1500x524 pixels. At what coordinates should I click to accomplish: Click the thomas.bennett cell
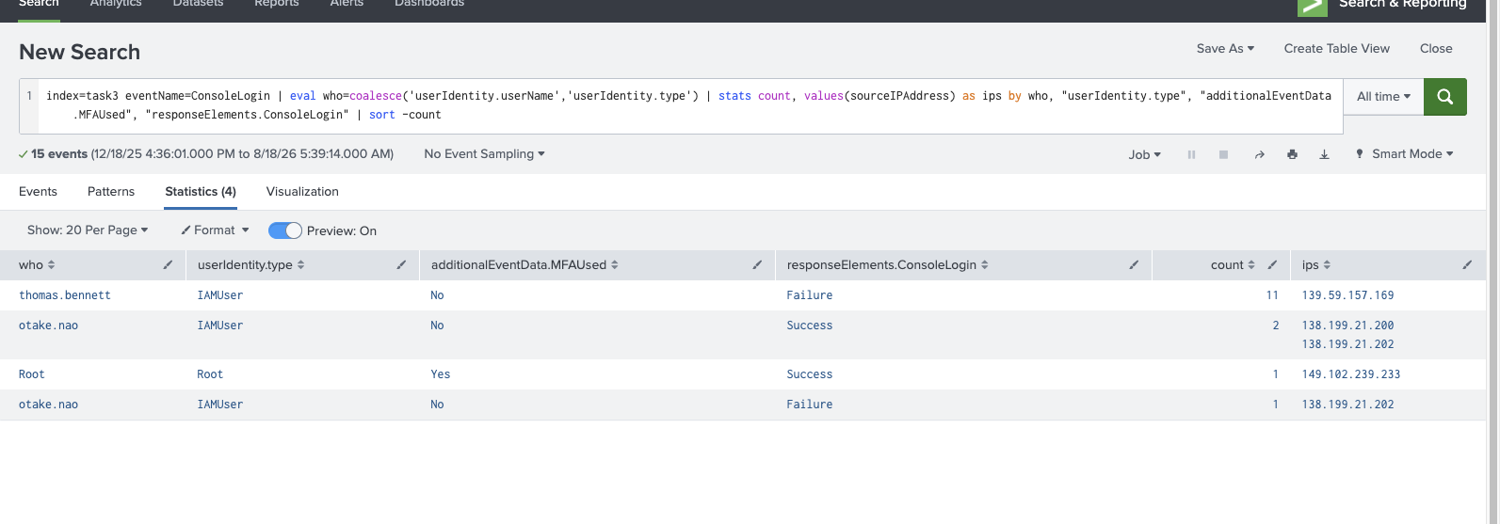point(65,295)
